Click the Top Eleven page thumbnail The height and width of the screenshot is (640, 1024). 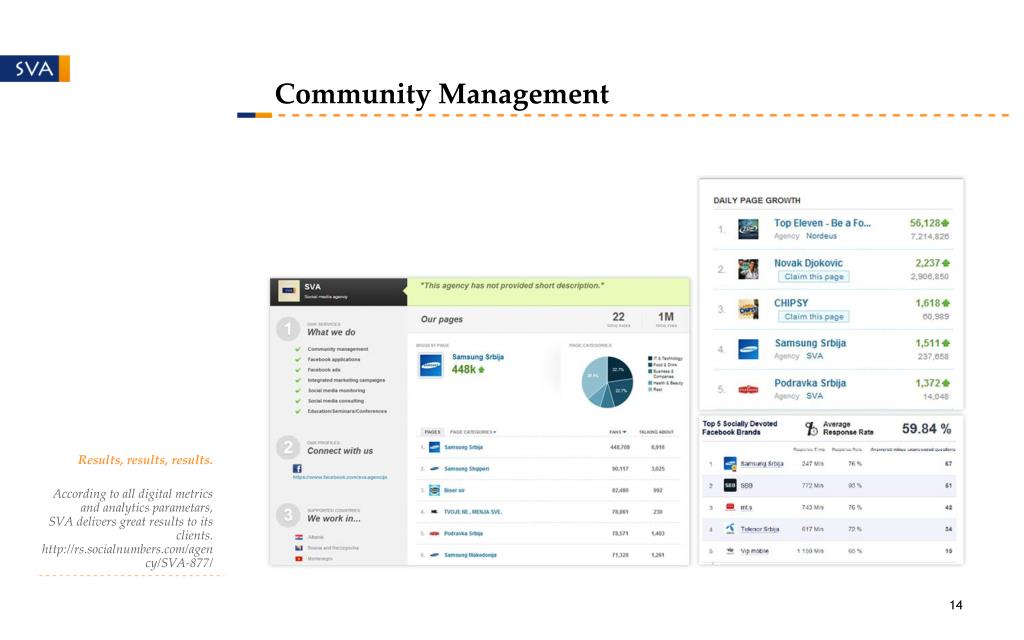coord(748,229)
